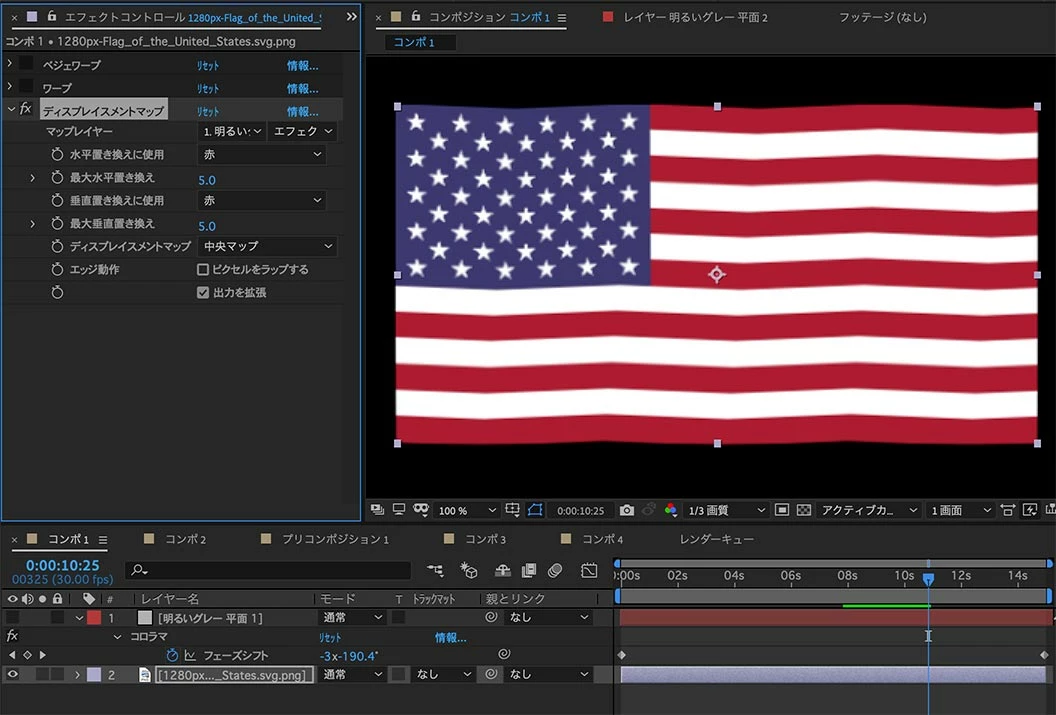
Task: Expand 最大水平置き換え property
Action: click(x=32, y=178)
